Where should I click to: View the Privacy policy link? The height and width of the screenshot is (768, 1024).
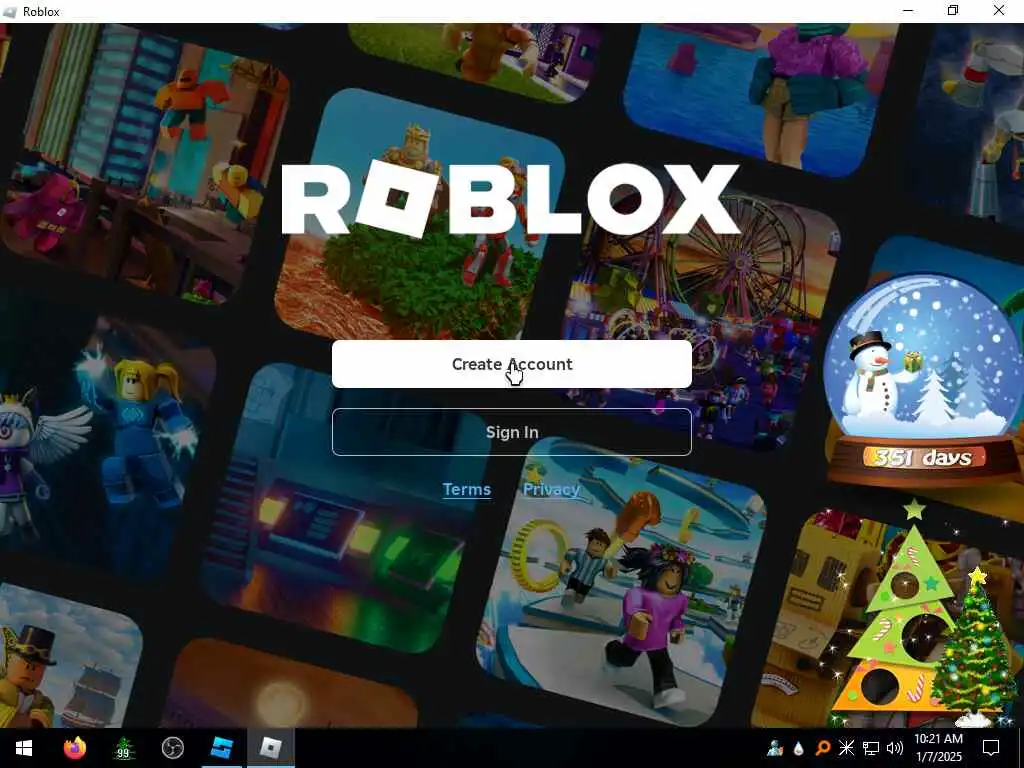tap(551, 489)
